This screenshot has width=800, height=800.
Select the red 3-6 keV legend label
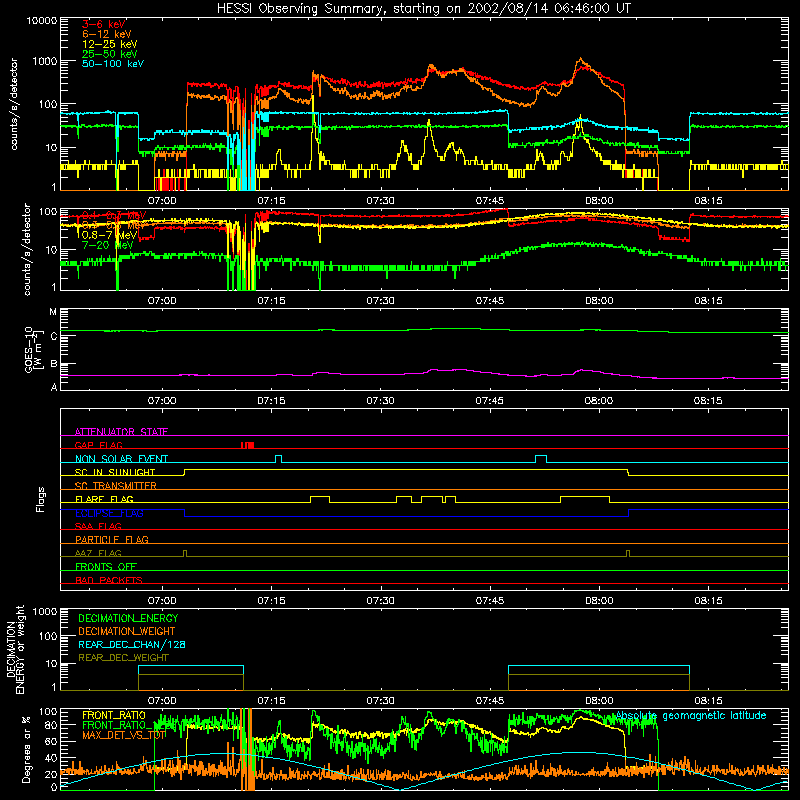point(104,24)
